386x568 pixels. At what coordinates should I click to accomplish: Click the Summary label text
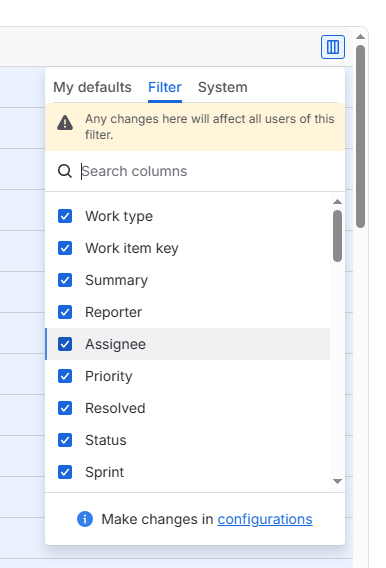[117, 280]
